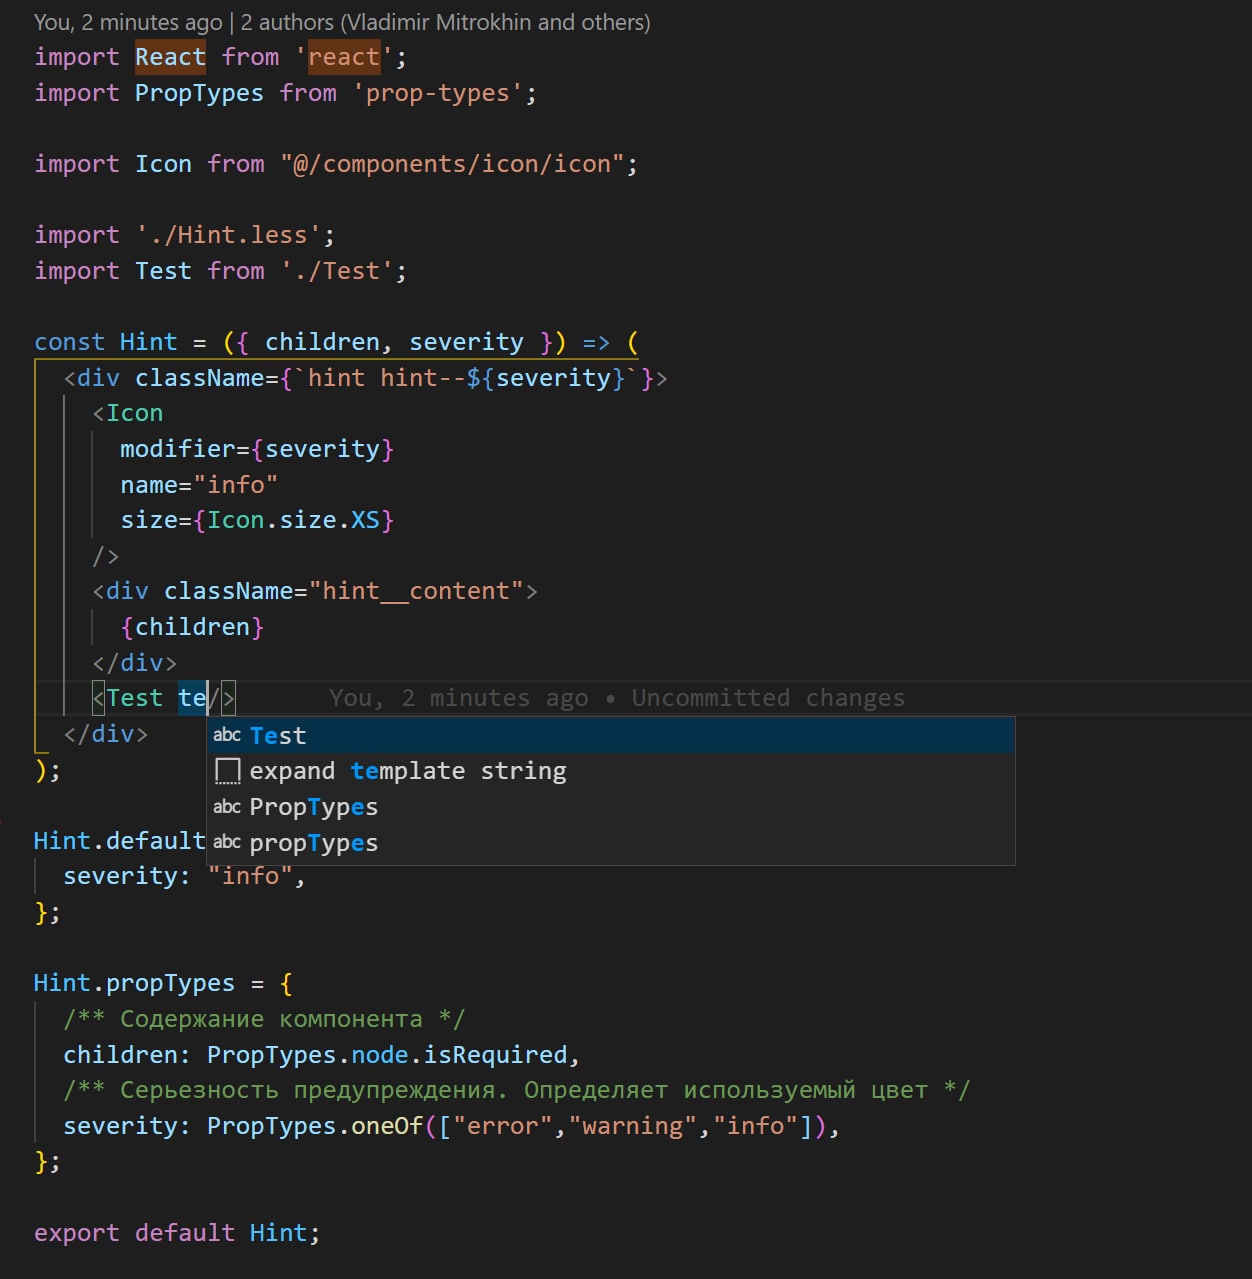1252x1279 pixels.
Task: Click the inline blame 'Uncommitted changes' annotation
Action: [x=617, y=698]
